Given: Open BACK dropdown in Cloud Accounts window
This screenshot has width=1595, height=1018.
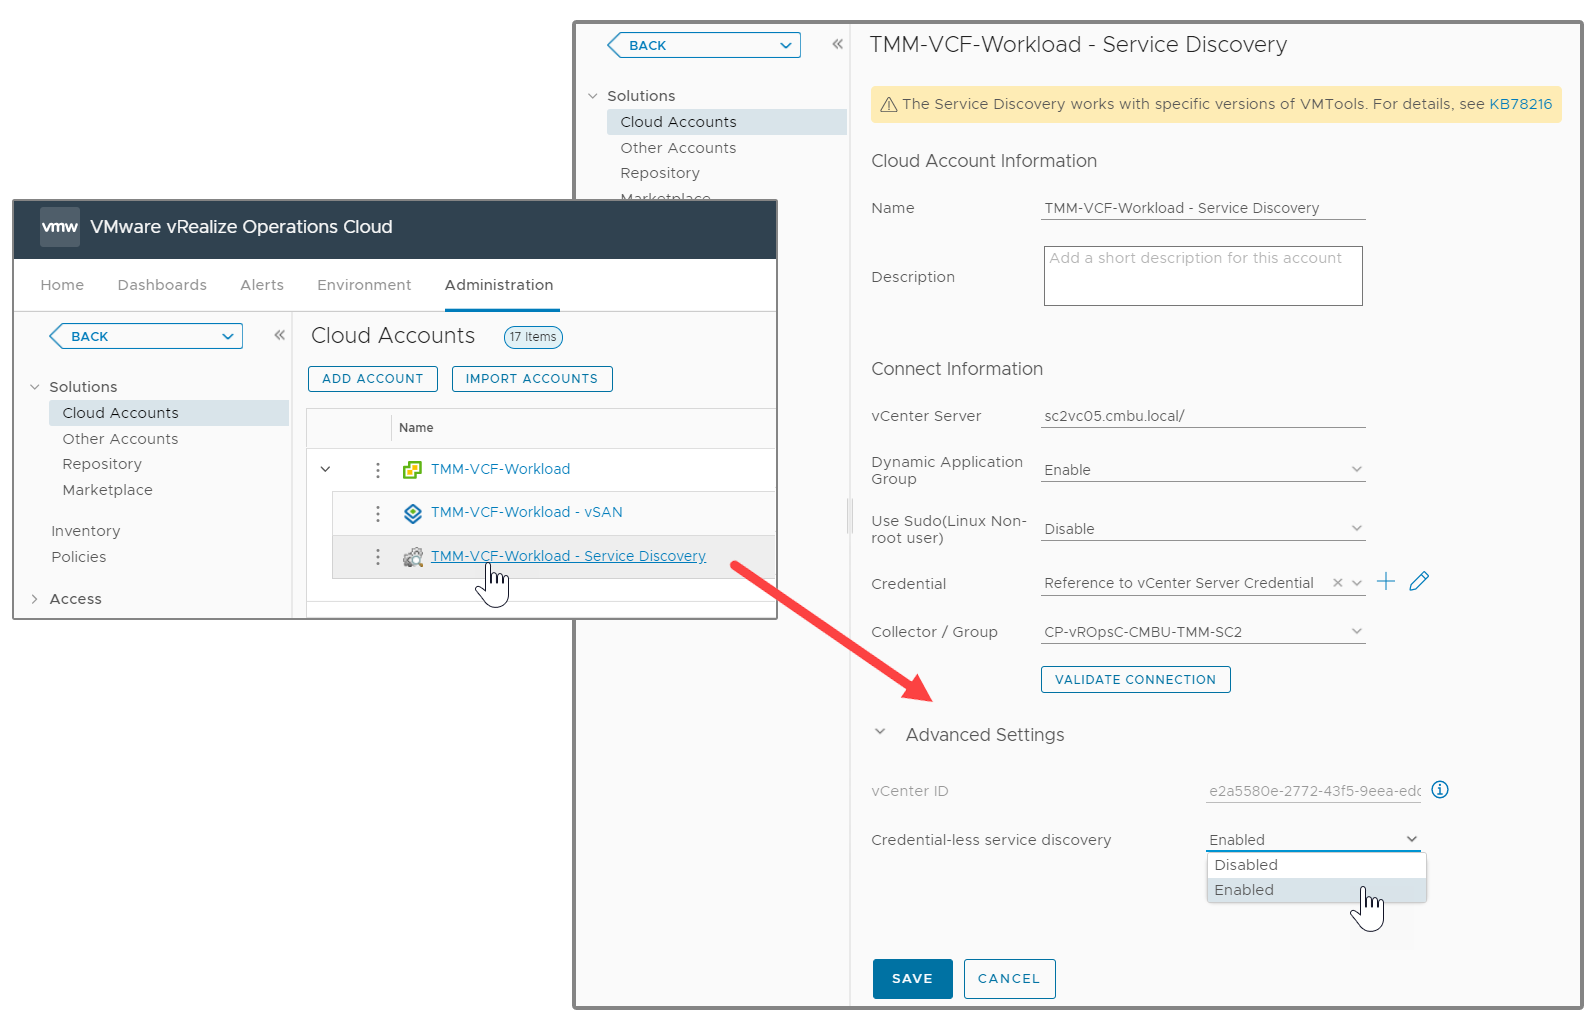Looking at the screenshot, I should tap(228, 336).
